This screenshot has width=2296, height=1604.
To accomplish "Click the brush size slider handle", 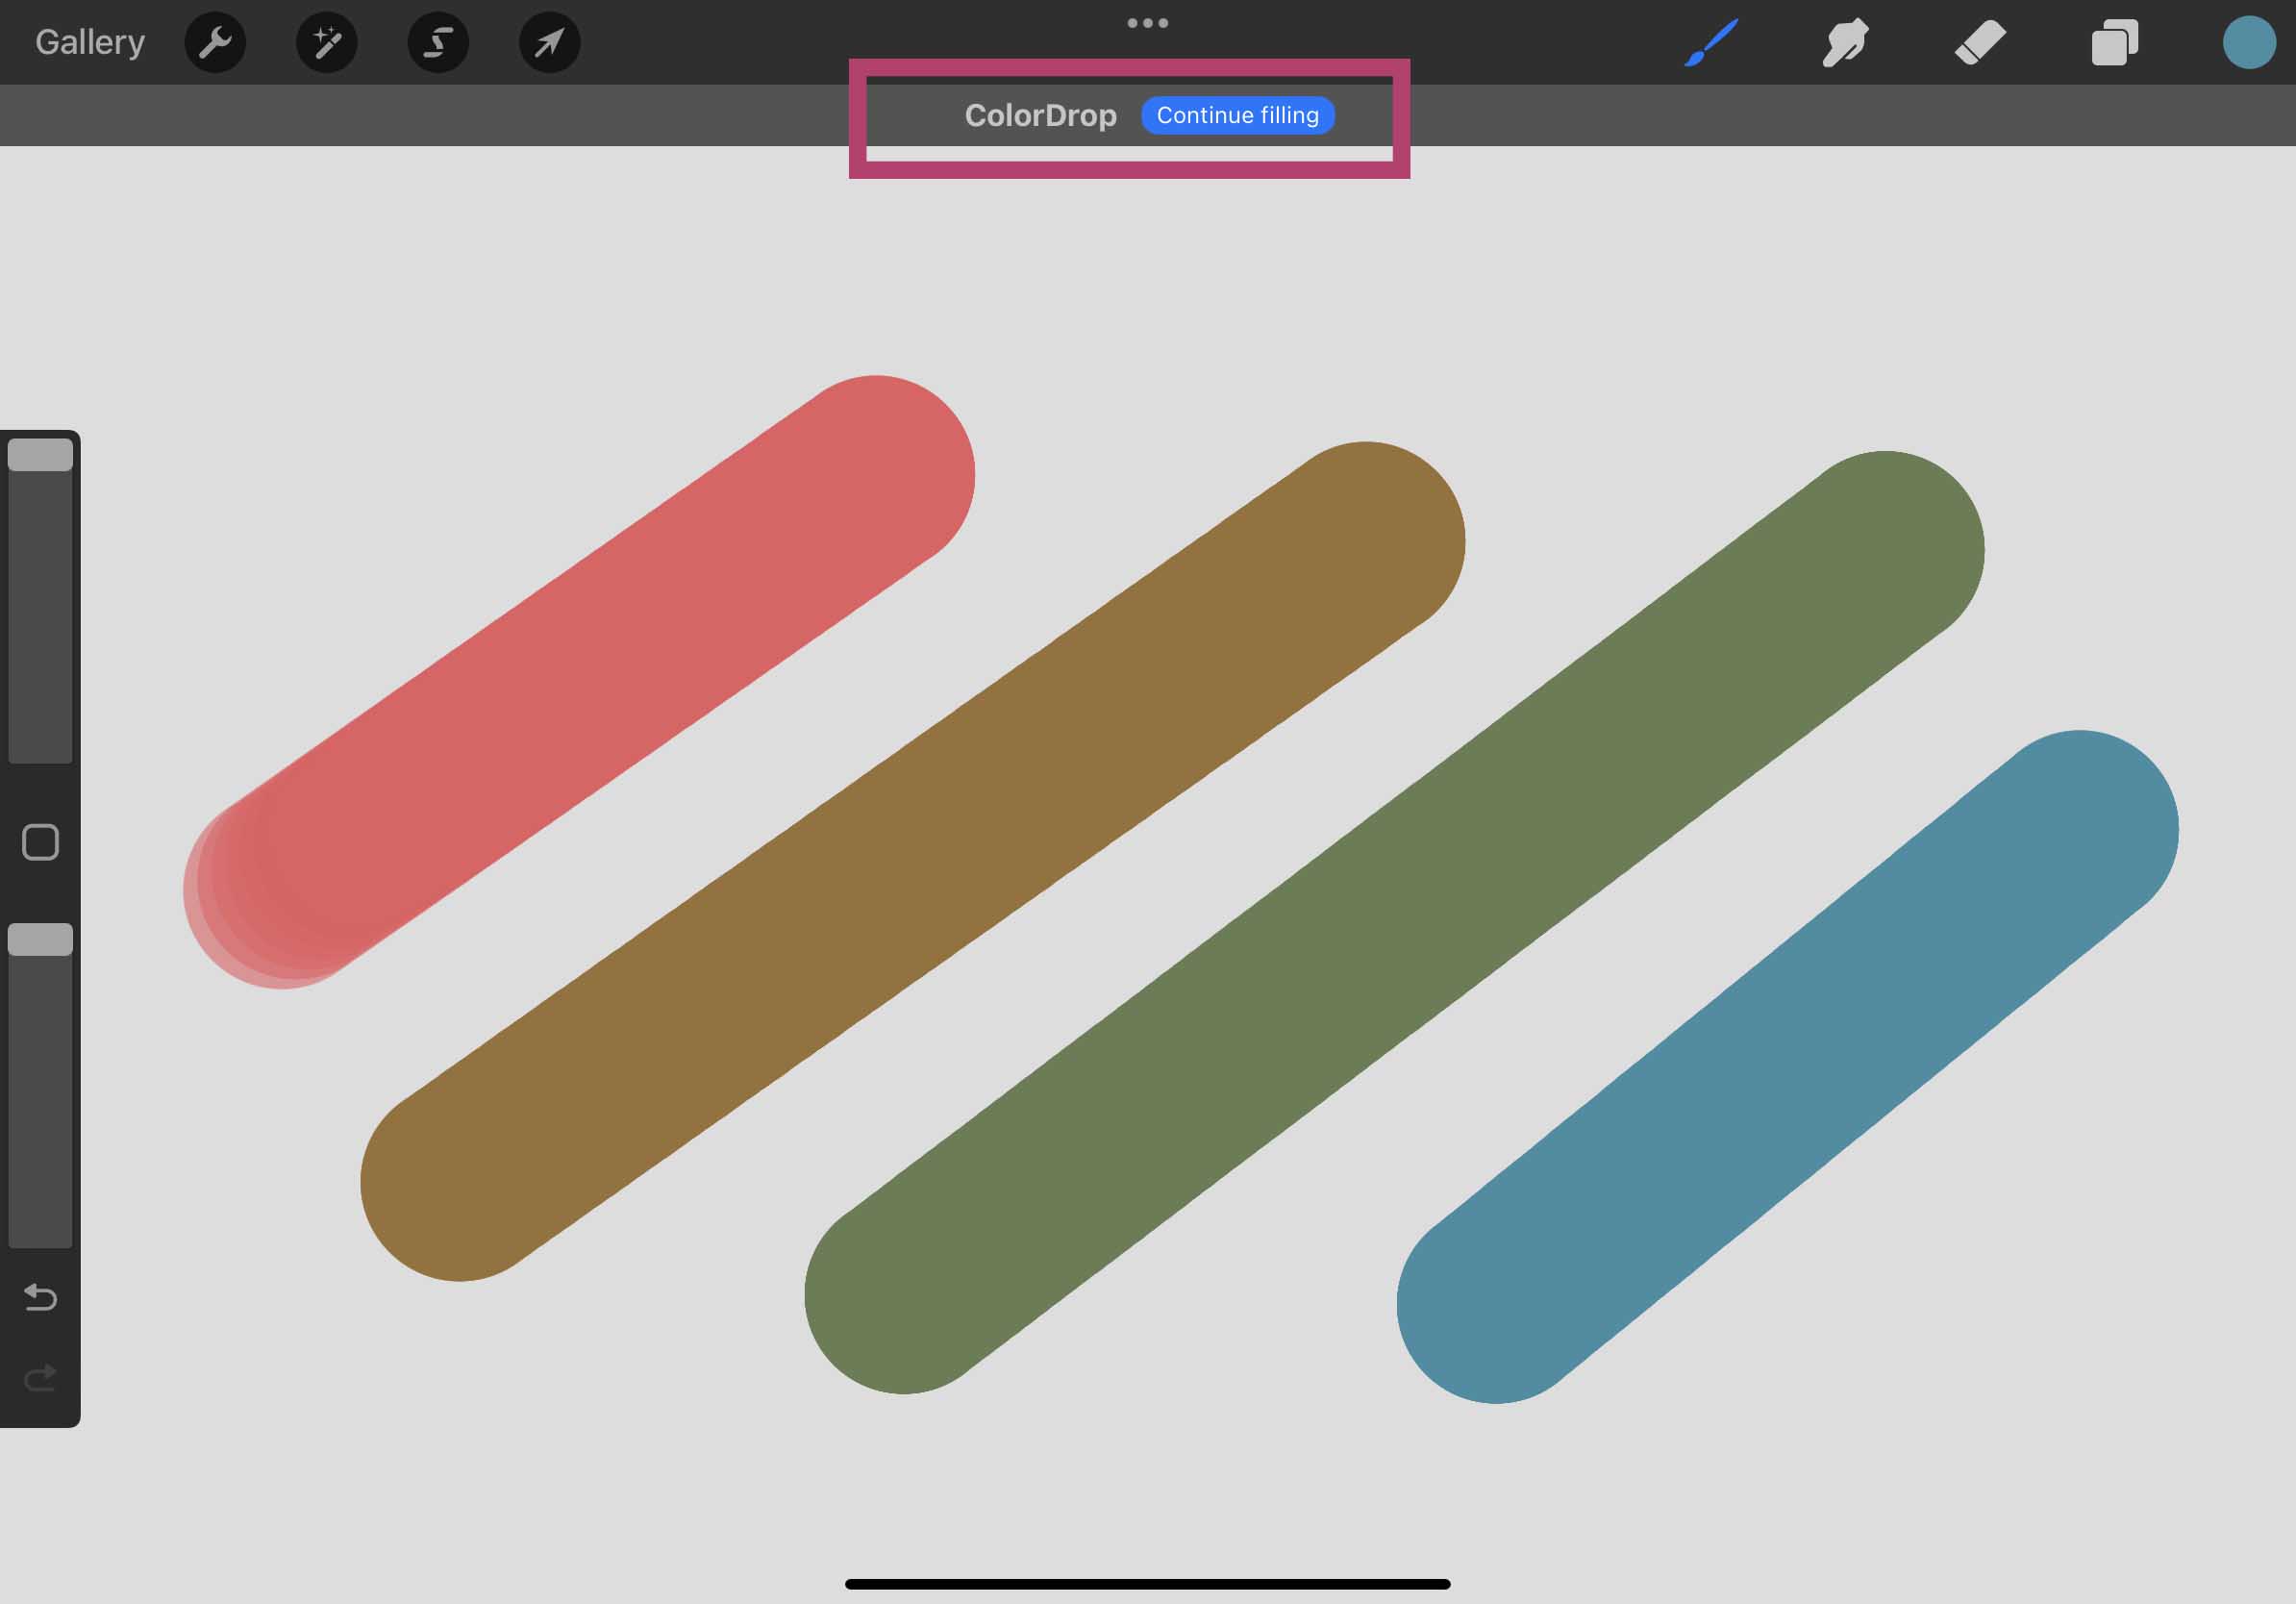I will 40,455.
